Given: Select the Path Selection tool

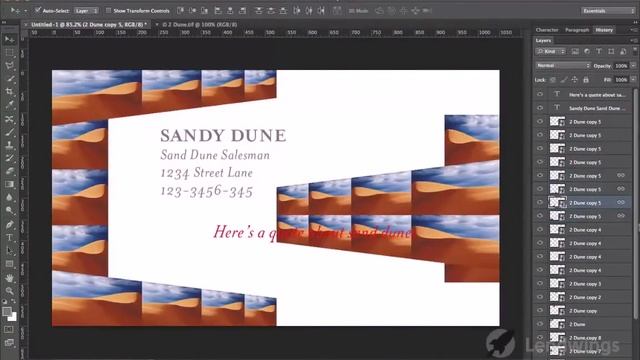Looking at the screenshot, I should click(x=9, y=251).
